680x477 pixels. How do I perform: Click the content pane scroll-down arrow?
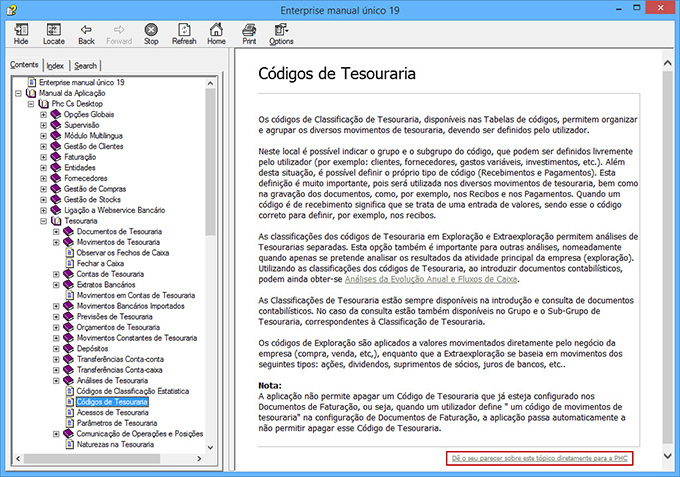[x=668, y=456]
